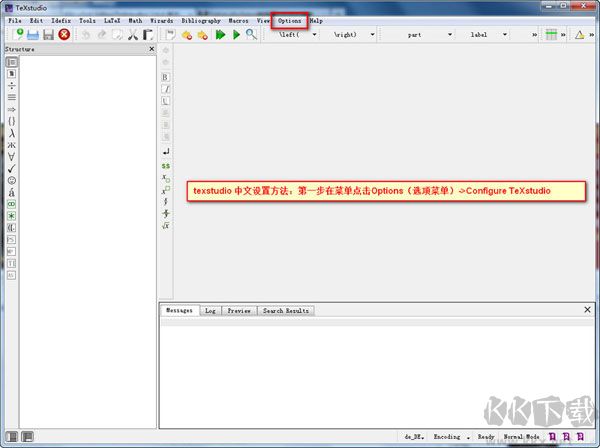Open the viewer with the magnifier icon
The width and height of the screenshot is (600, 448).
[x=251, y=34]
